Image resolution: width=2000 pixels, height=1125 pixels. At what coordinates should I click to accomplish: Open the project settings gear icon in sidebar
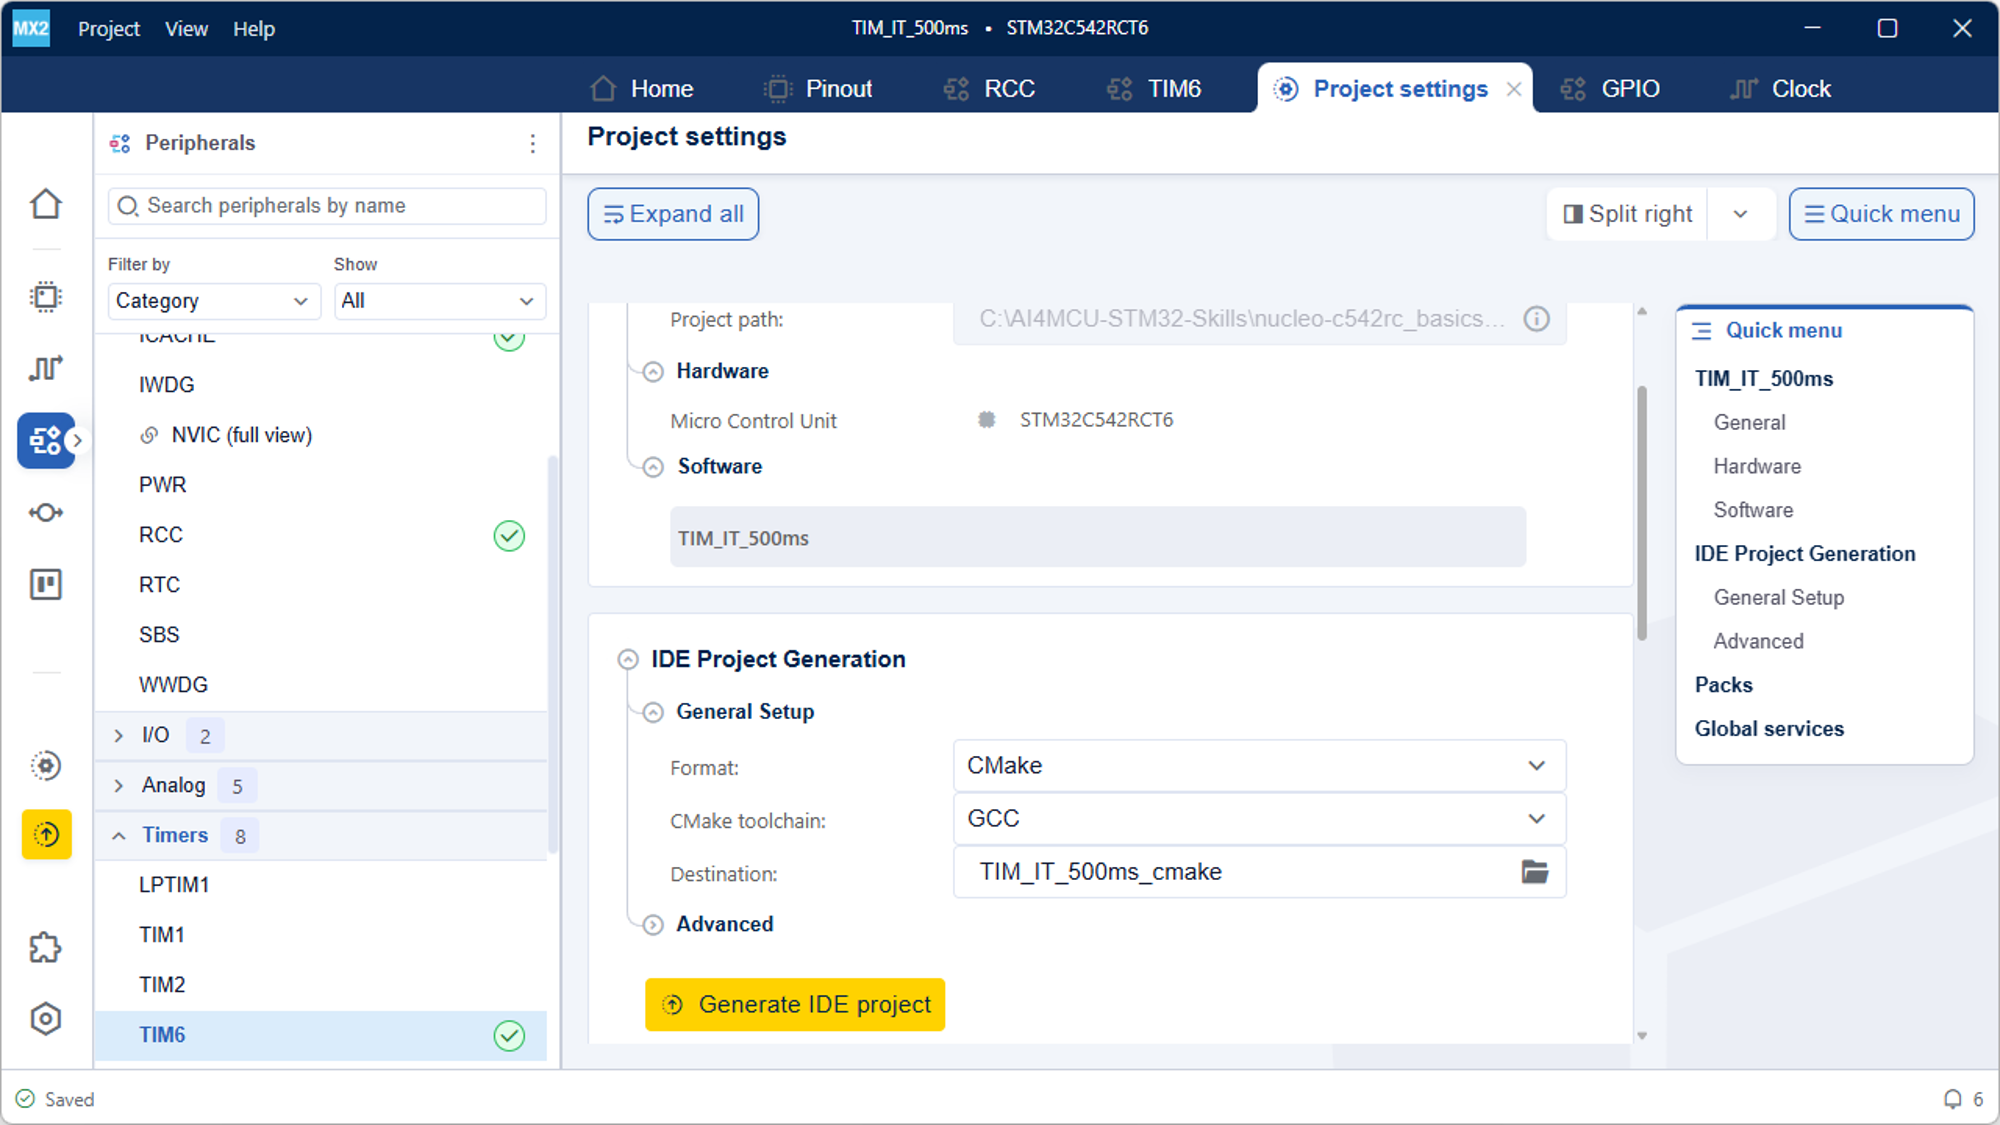point(46,766)
